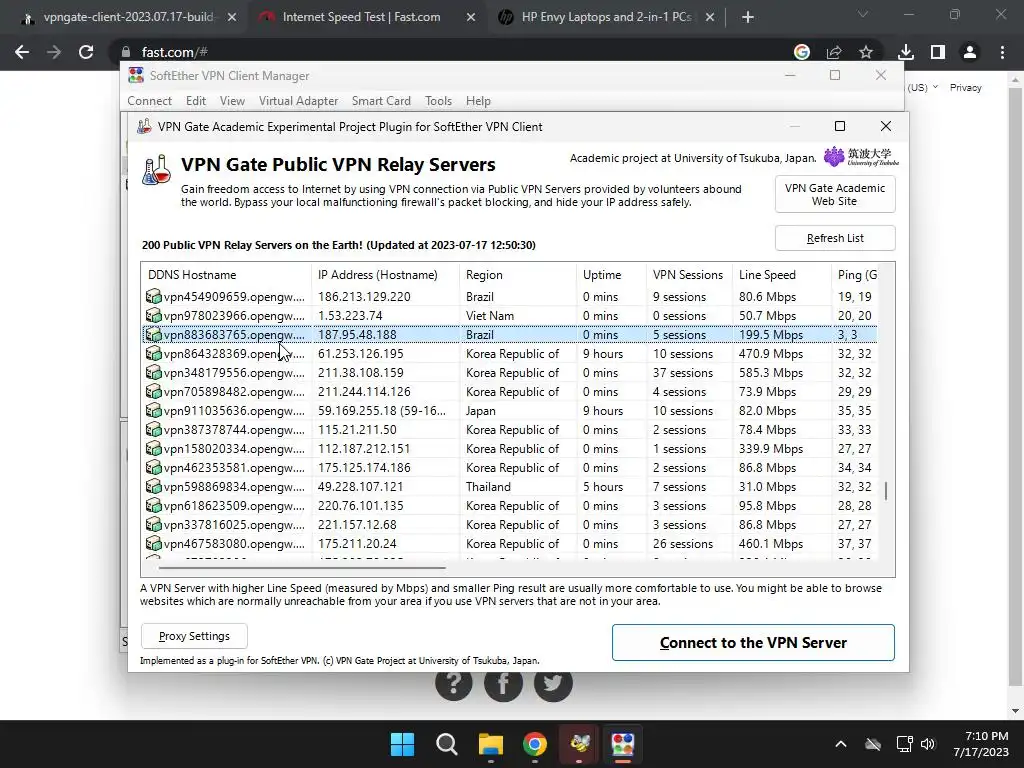Open Edit menu in SoftEther manager

(x=196, y=101)
